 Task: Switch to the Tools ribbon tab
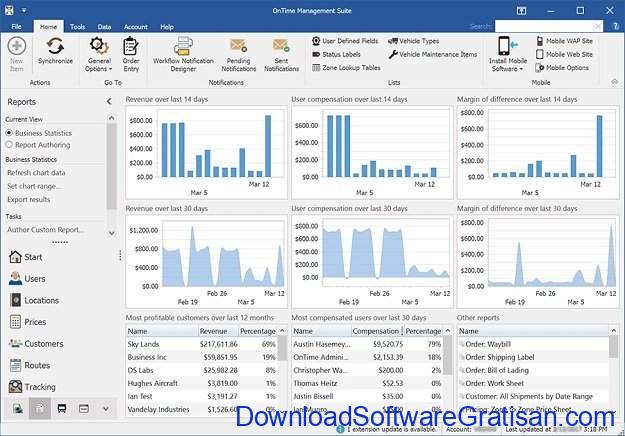pos(77,27)
